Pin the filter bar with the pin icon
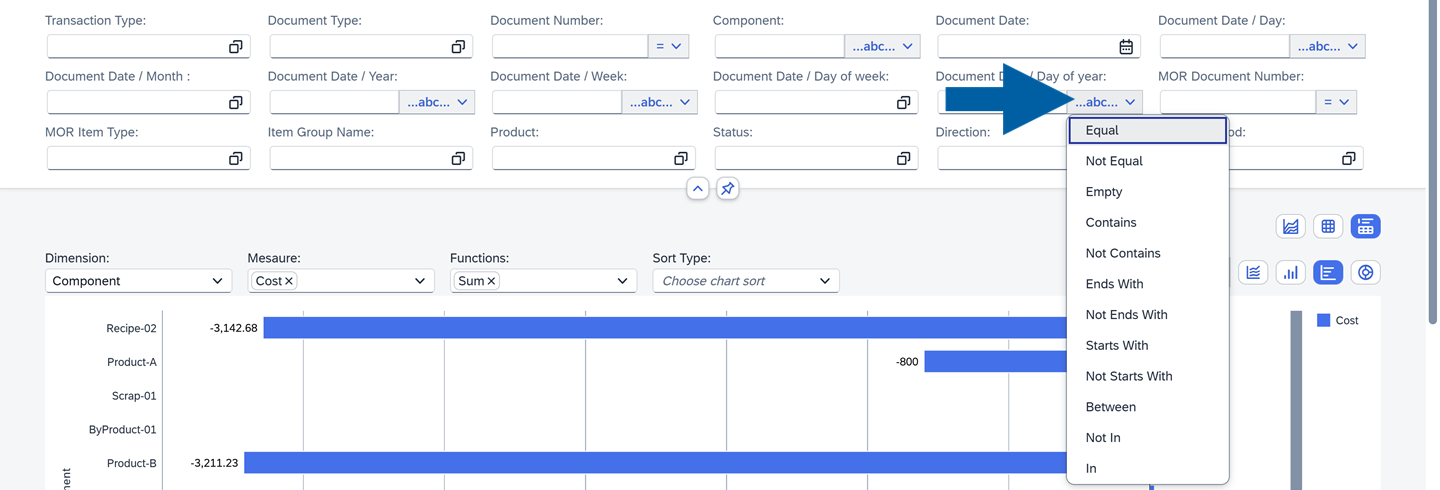This screenshot has height=490, width=1440. click(728, 189)
